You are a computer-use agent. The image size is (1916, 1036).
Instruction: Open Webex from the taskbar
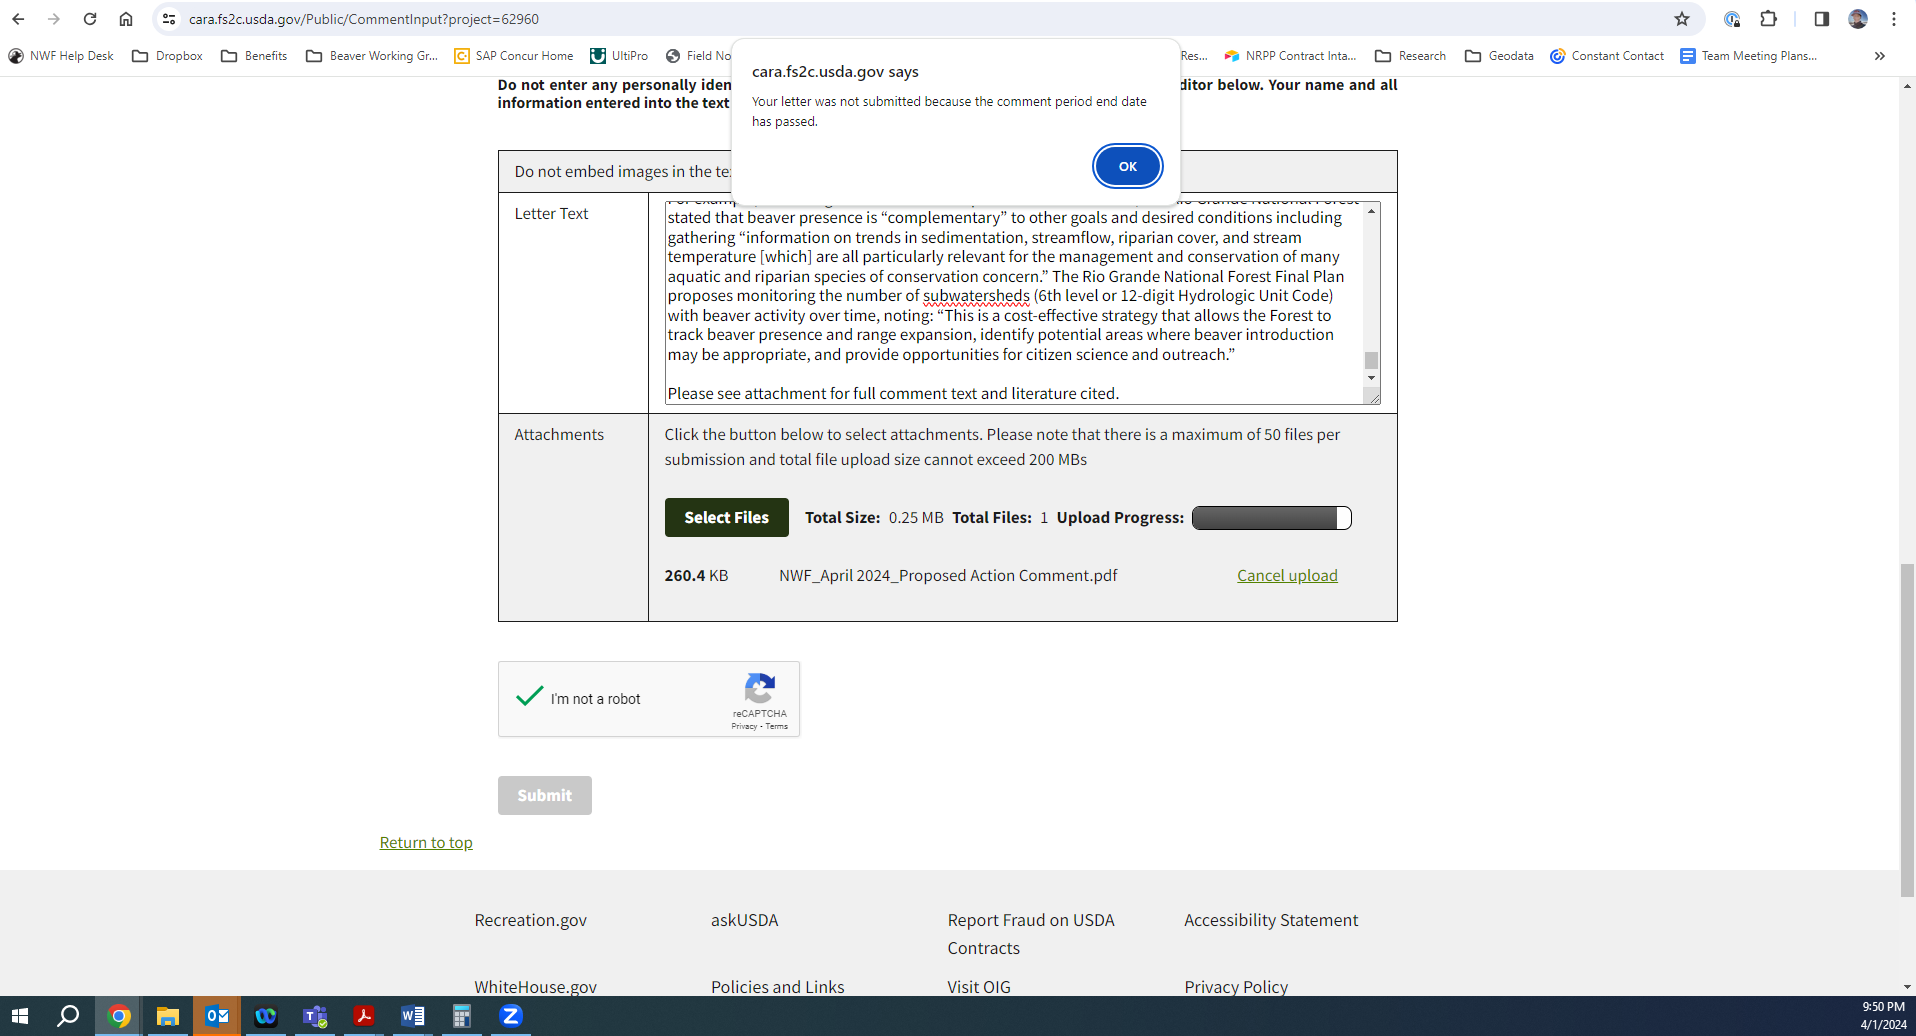point(265,1016)
